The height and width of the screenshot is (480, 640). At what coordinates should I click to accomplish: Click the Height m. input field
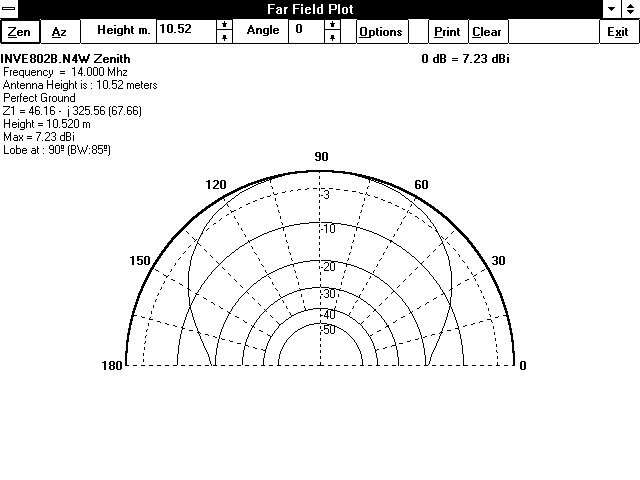(187, 31)
